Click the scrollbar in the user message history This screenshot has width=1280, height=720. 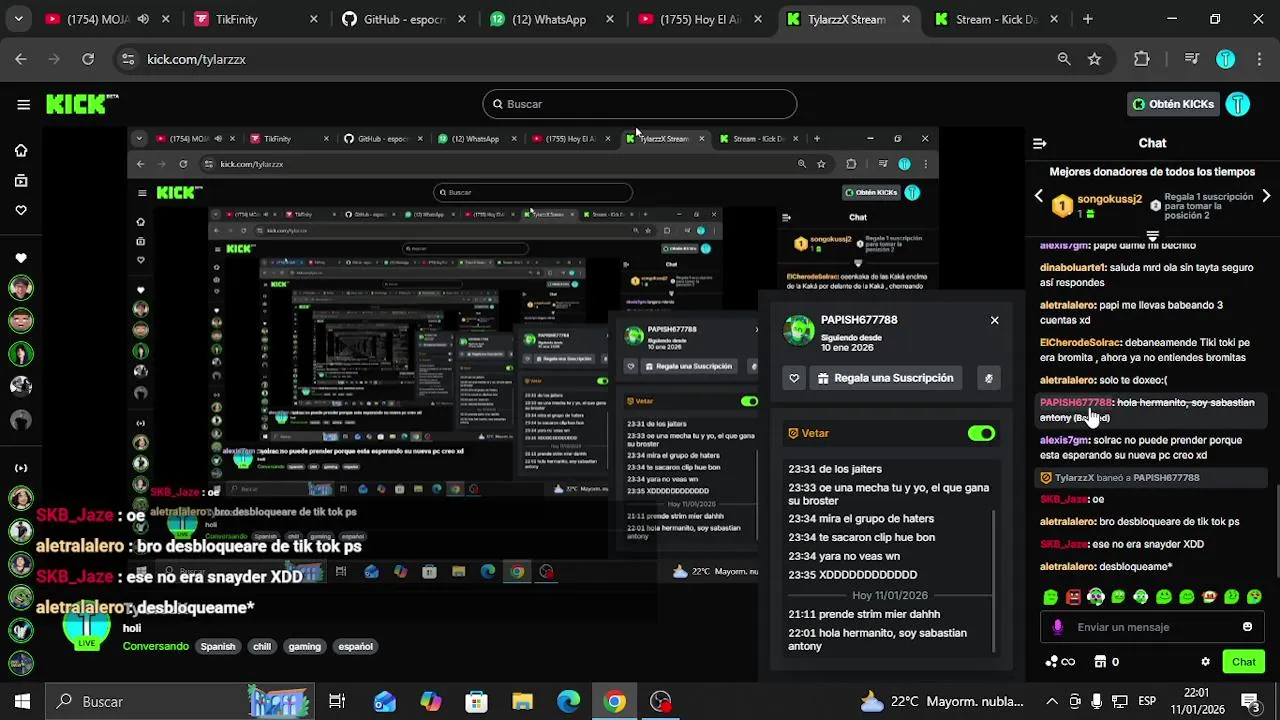994,580
